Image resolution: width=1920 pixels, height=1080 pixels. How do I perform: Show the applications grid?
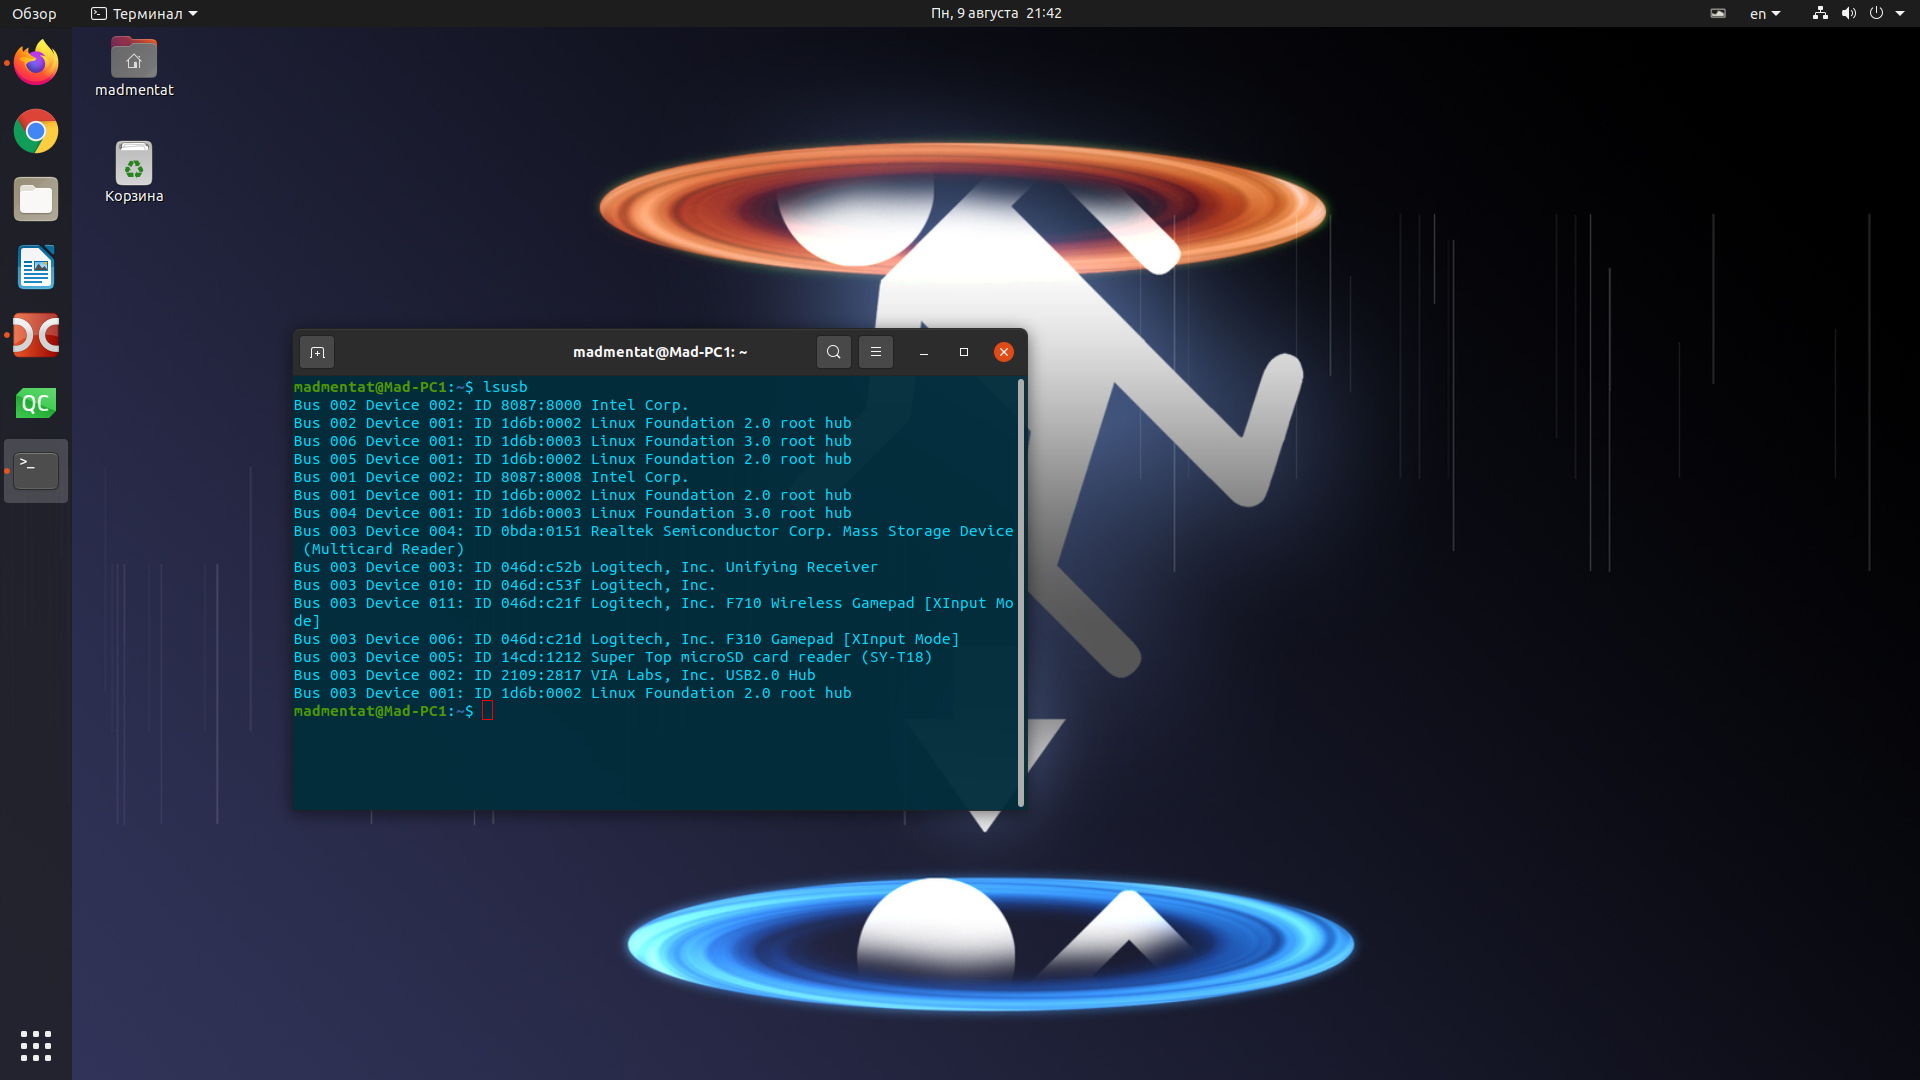coord(36,1045)
